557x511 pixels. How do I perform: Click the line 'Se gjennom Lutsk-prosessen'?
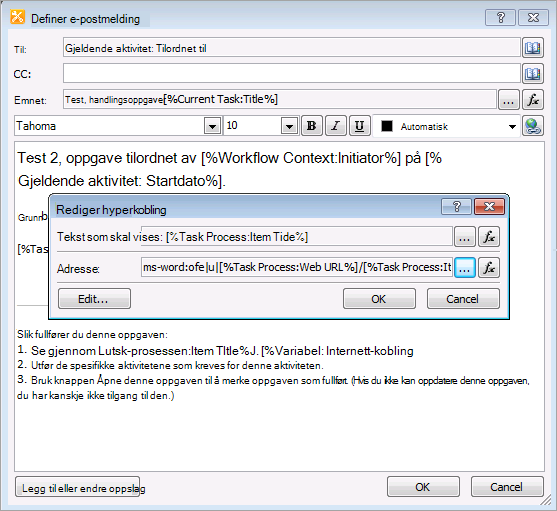(x=111, y=351)
